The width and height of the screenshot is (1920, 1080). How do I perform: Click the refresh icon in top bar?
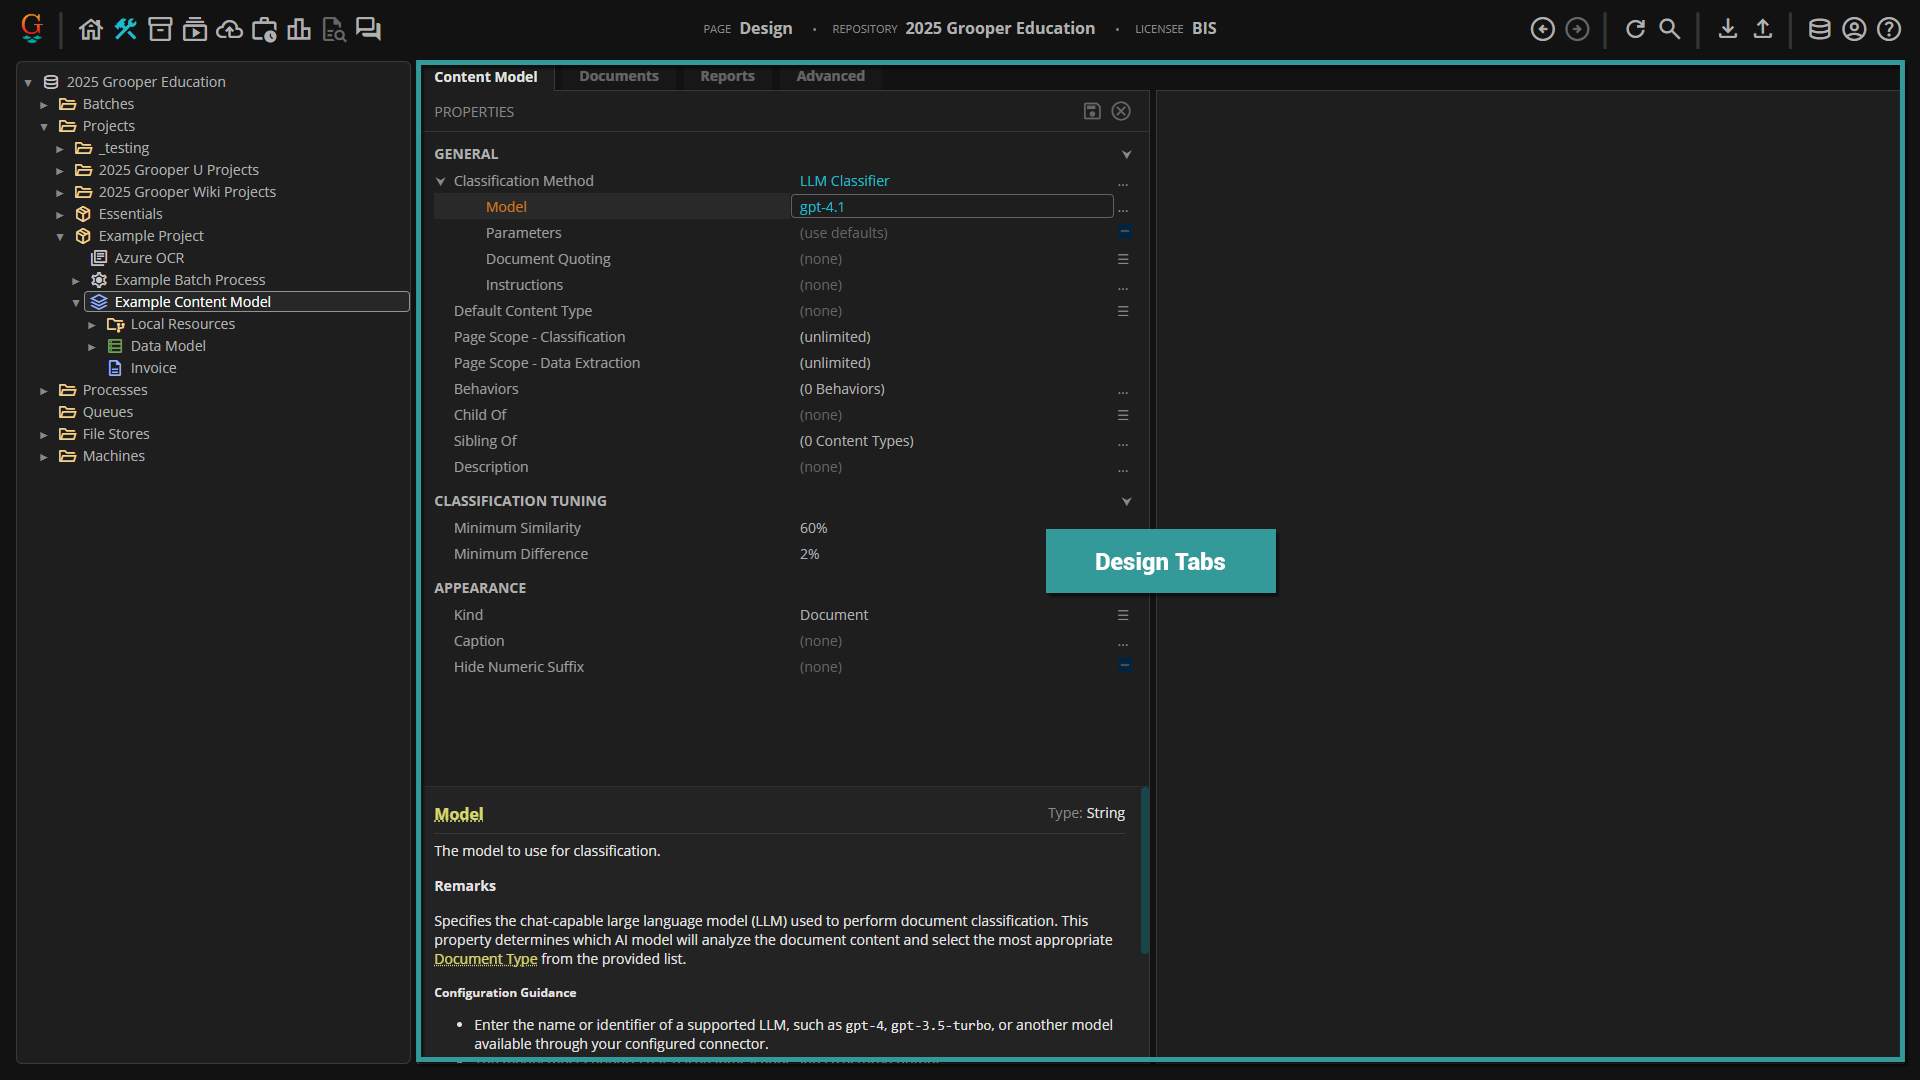tap(1635, 29)
